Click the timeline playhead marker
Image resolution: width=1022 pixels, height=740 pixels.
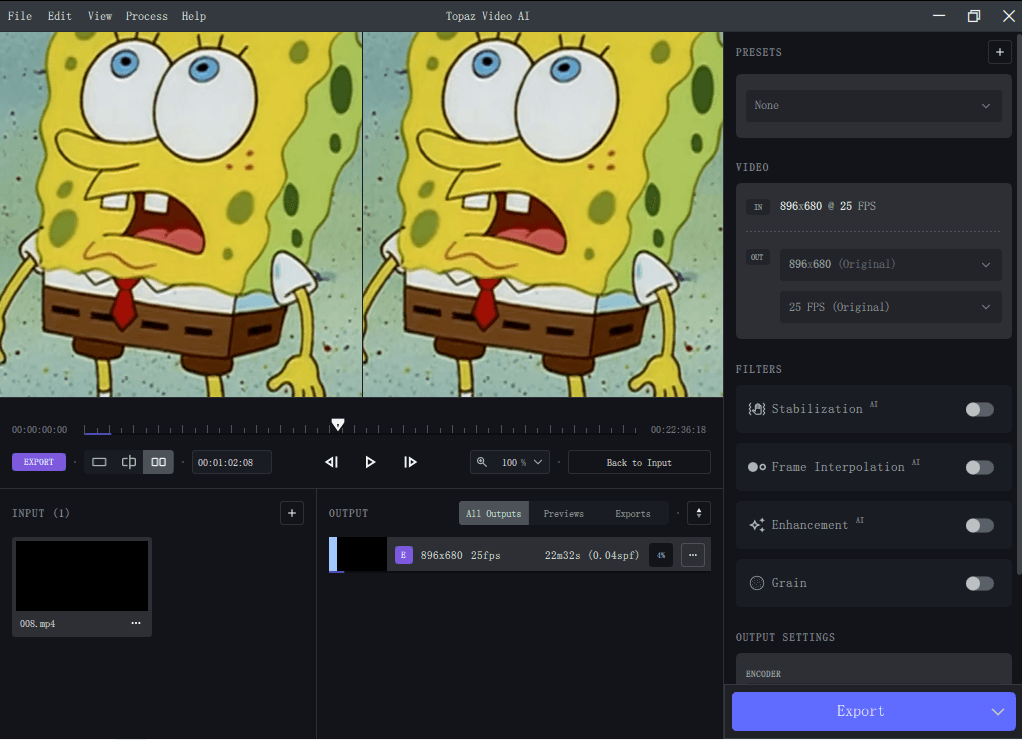click(x=338, y=425)
